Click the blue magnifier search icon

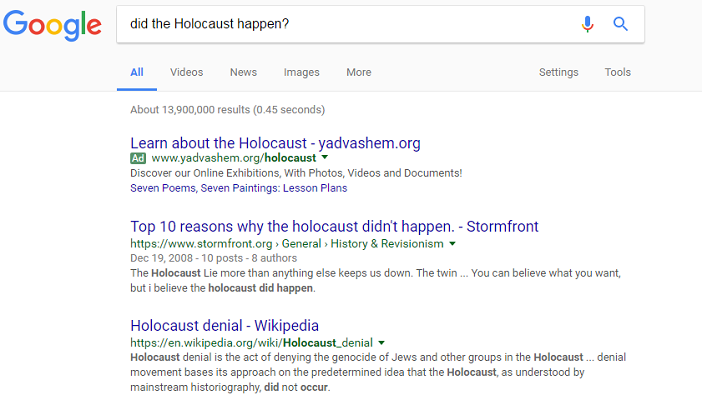click(x=620, y=24)
